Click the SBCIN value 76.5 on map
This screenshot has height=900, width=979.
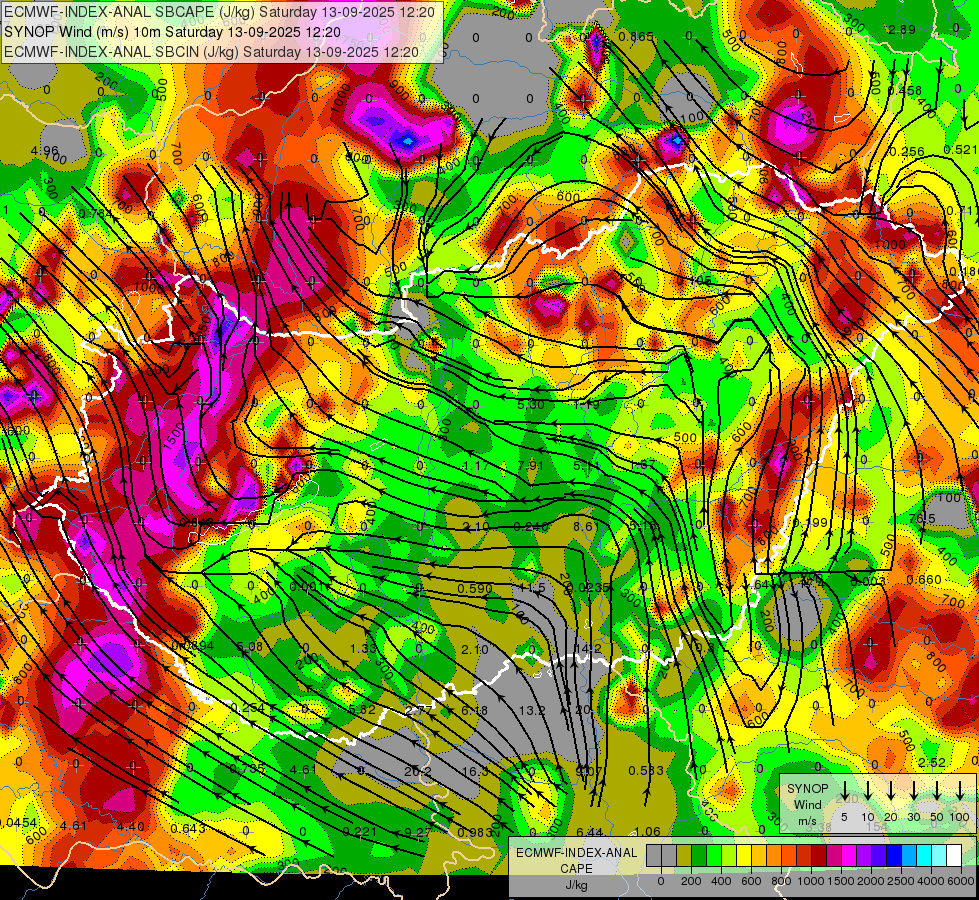pyautogui.click(x=922, y=519)
